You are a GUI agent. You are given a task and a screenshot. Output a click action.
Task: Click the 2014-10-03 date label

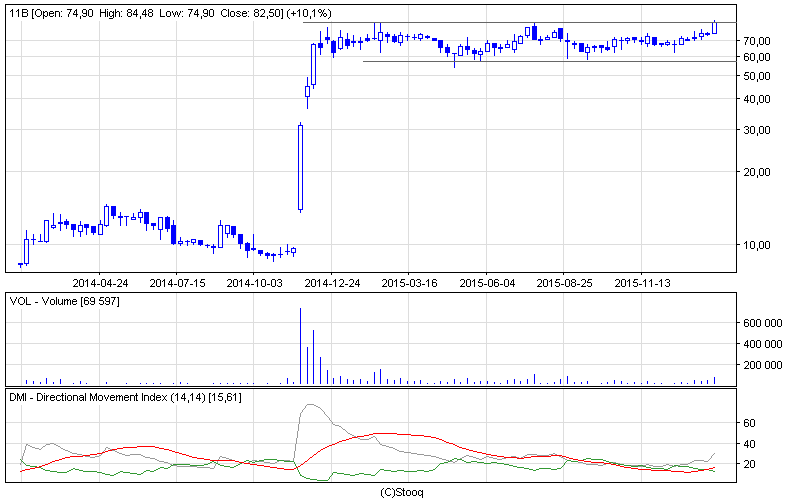pos(254,283)
